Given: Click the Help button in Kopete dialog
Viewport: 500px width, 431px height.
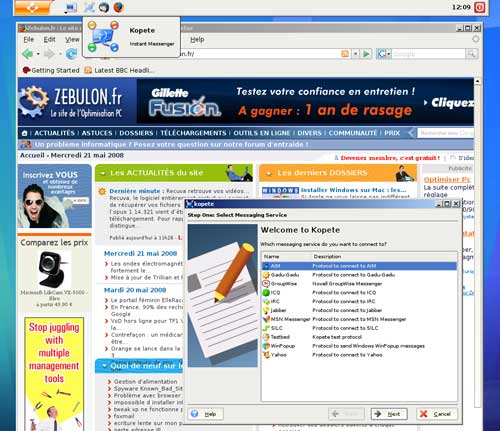Looking at the screenshot, I should pos(205,414).
